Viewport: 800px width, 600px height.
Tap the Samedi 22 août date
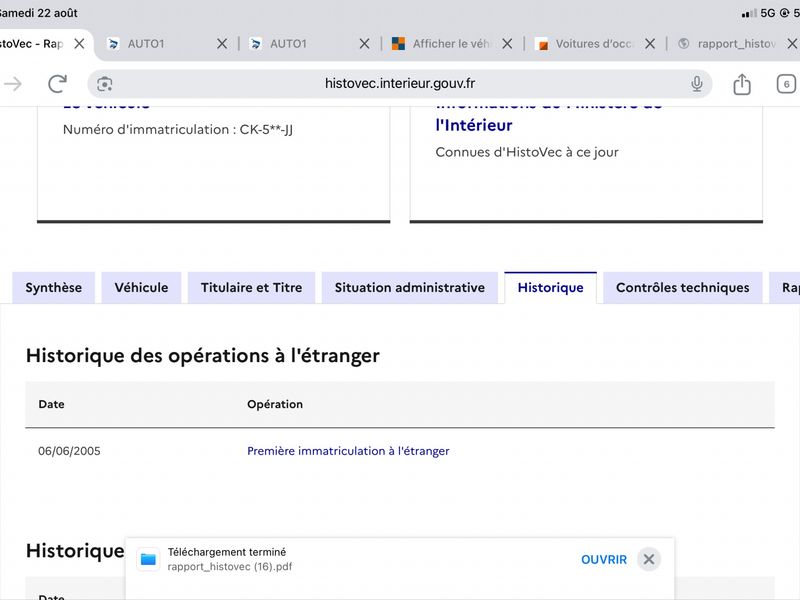pyautogui.click(x=39, y=13)
